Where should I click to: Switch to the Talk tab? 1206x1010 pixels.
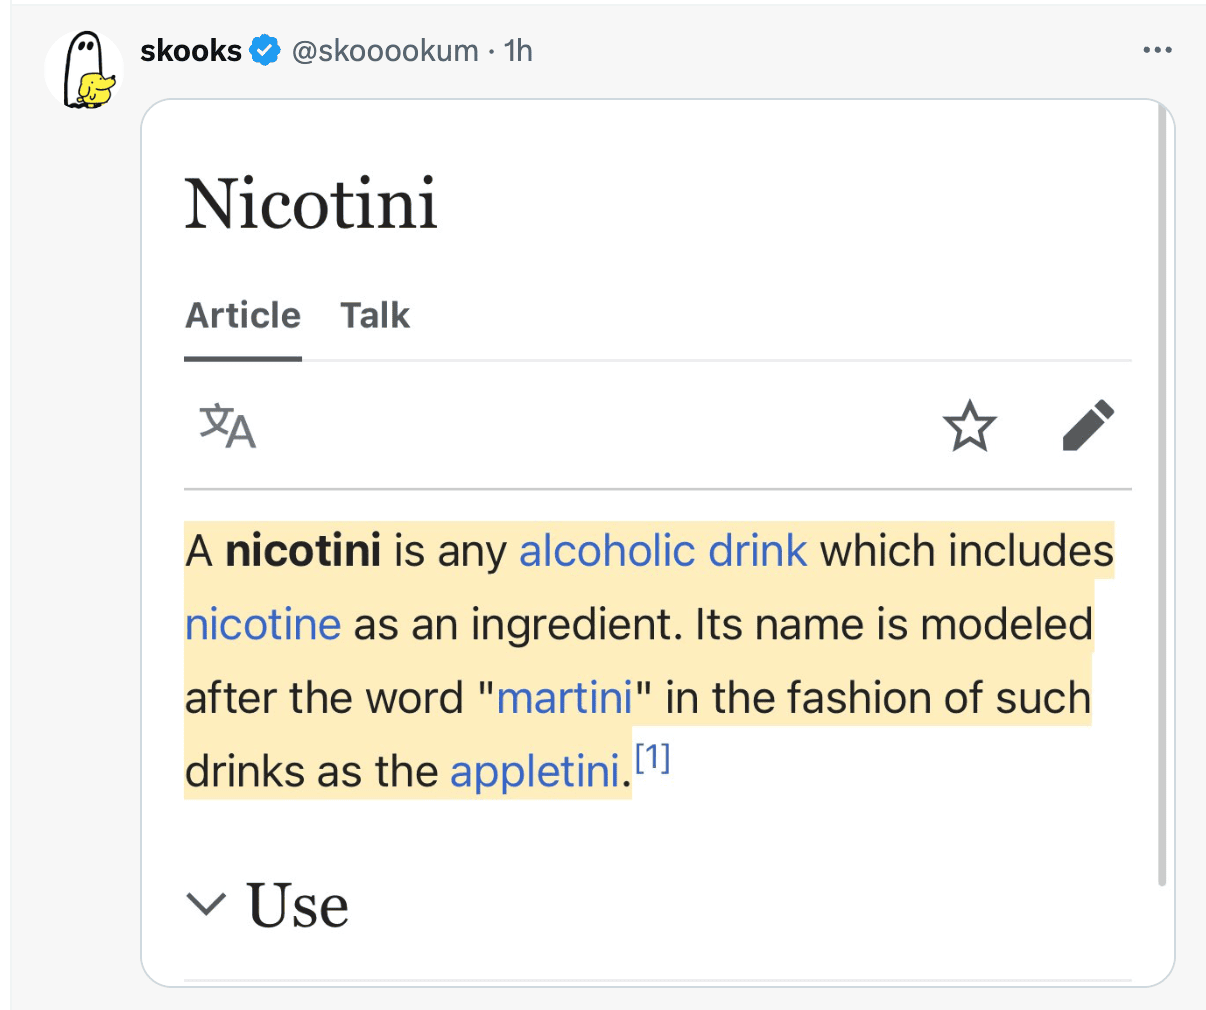point(375,316)
